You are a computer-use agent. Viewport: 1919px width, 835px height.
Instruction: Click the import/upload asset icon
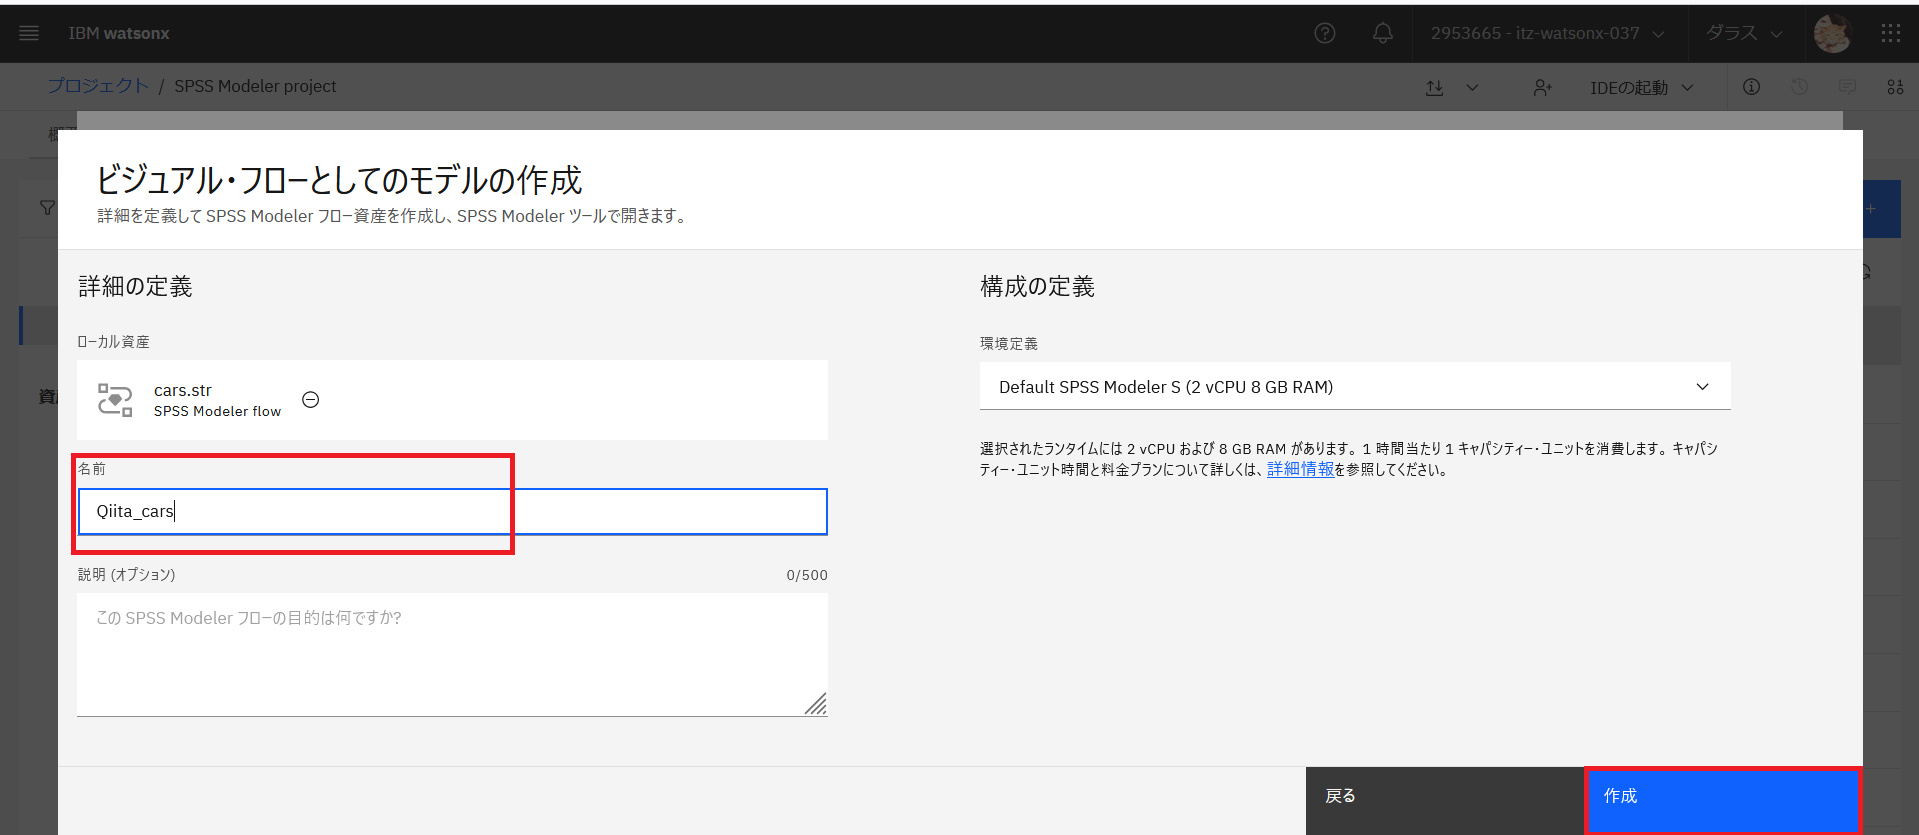pyautogui.click(x=1435, y=87)
